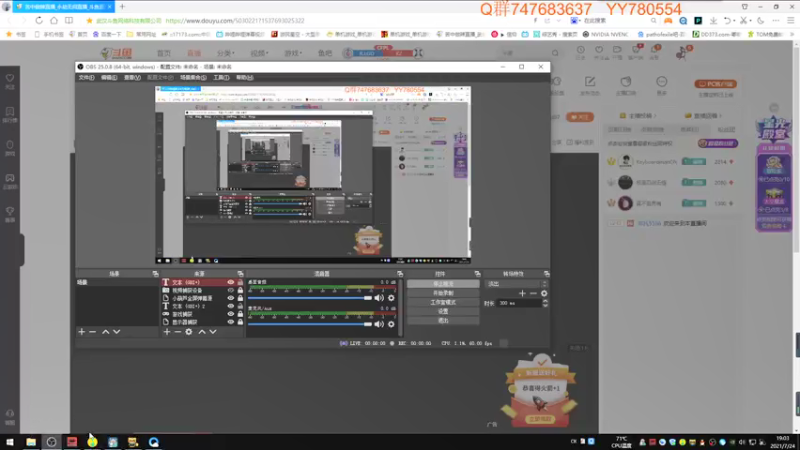This screenshot has height=450, width=800.
Task: Open OBS 设置 from the controls panel
Action: pos(443,311)
